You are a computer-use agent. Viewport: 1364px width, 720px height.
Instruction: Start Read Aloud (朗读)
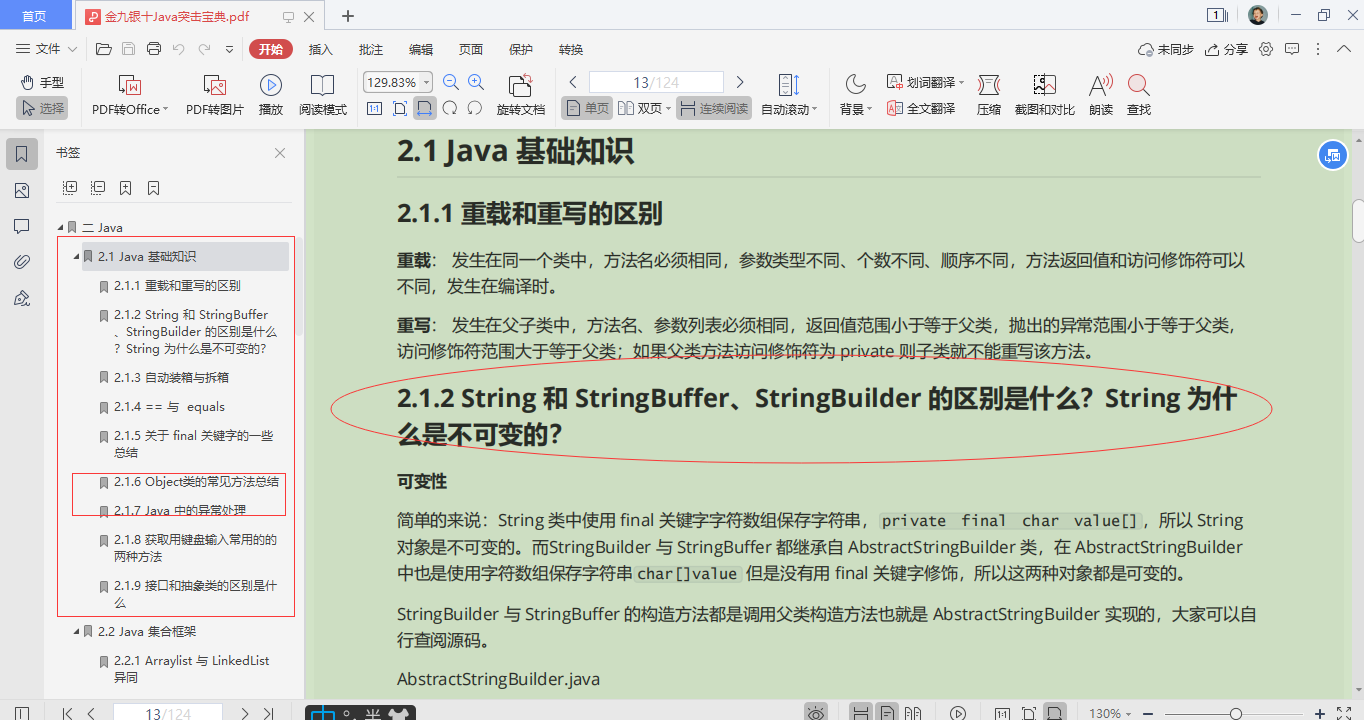1101,96
